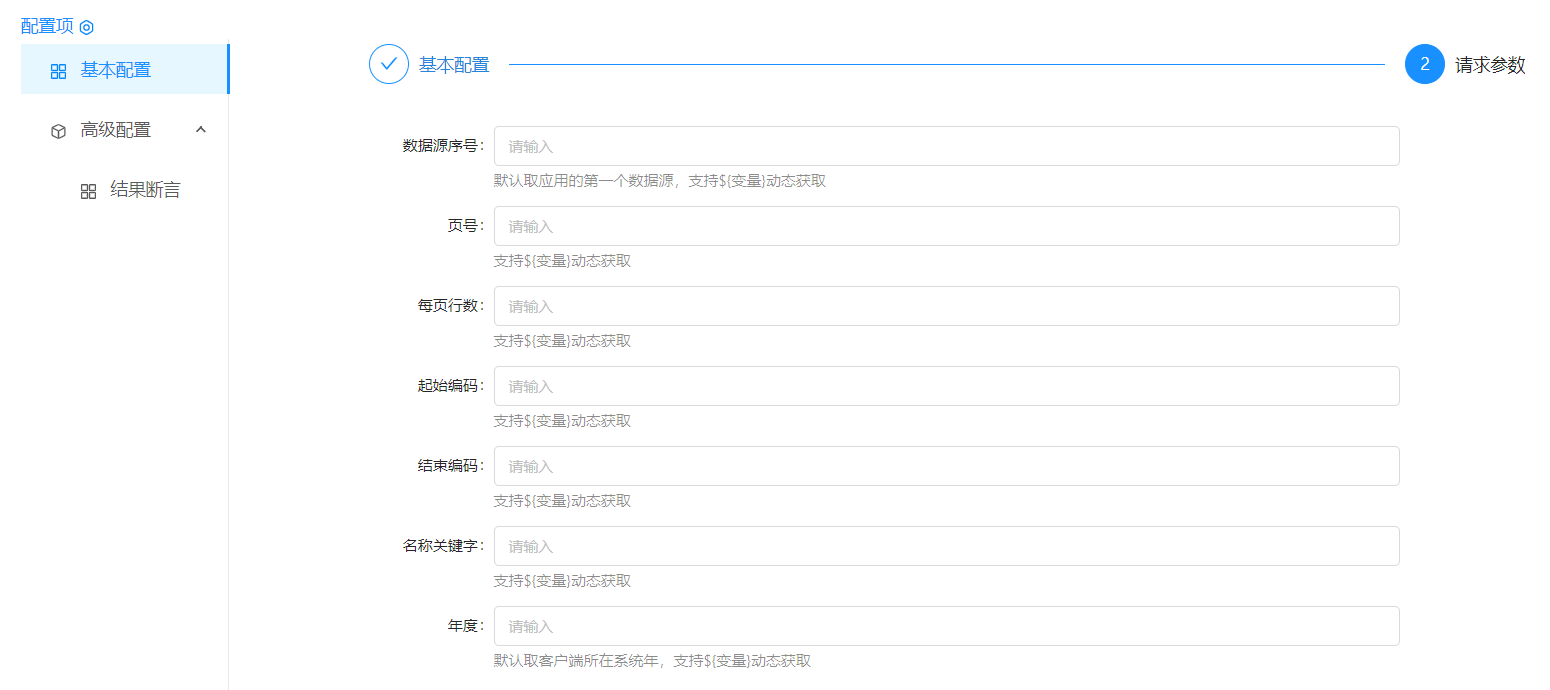Open the 结果断言 submenu item
Screen dimensions: 1550x690
point(145,190)
